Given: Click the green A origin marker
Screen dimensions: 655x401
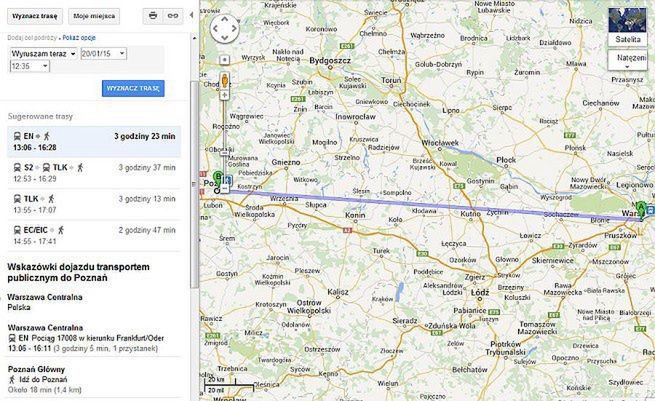Looking at the screenshot, I should point(640,209).
